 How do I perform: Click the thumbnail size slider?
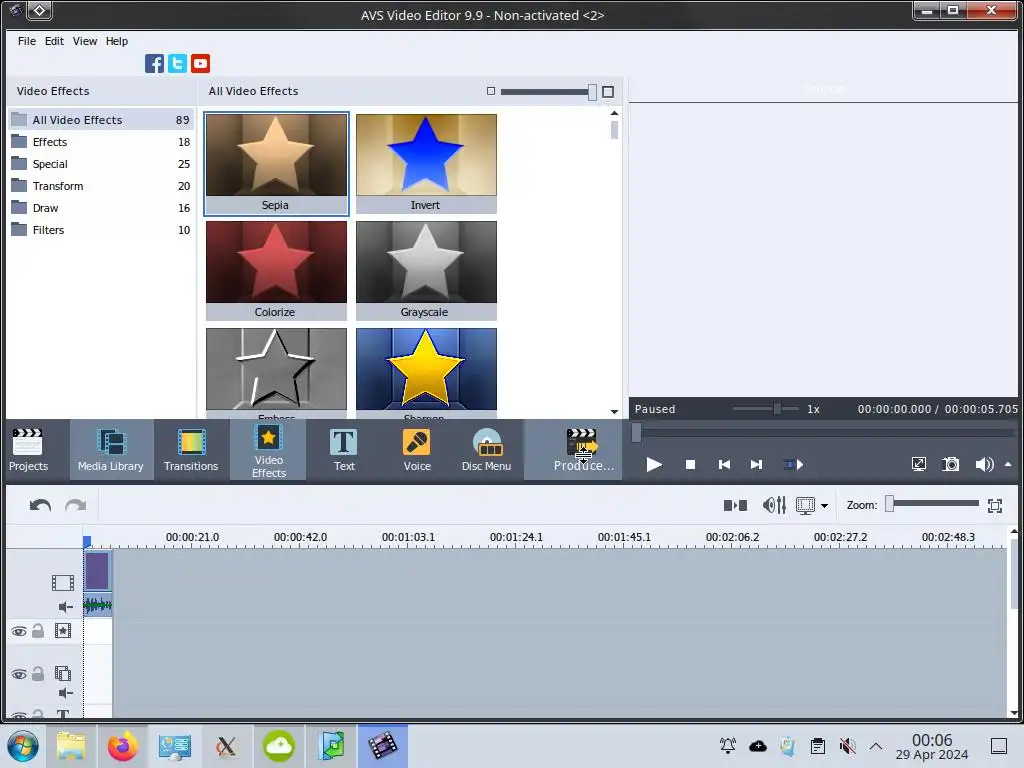549,92
